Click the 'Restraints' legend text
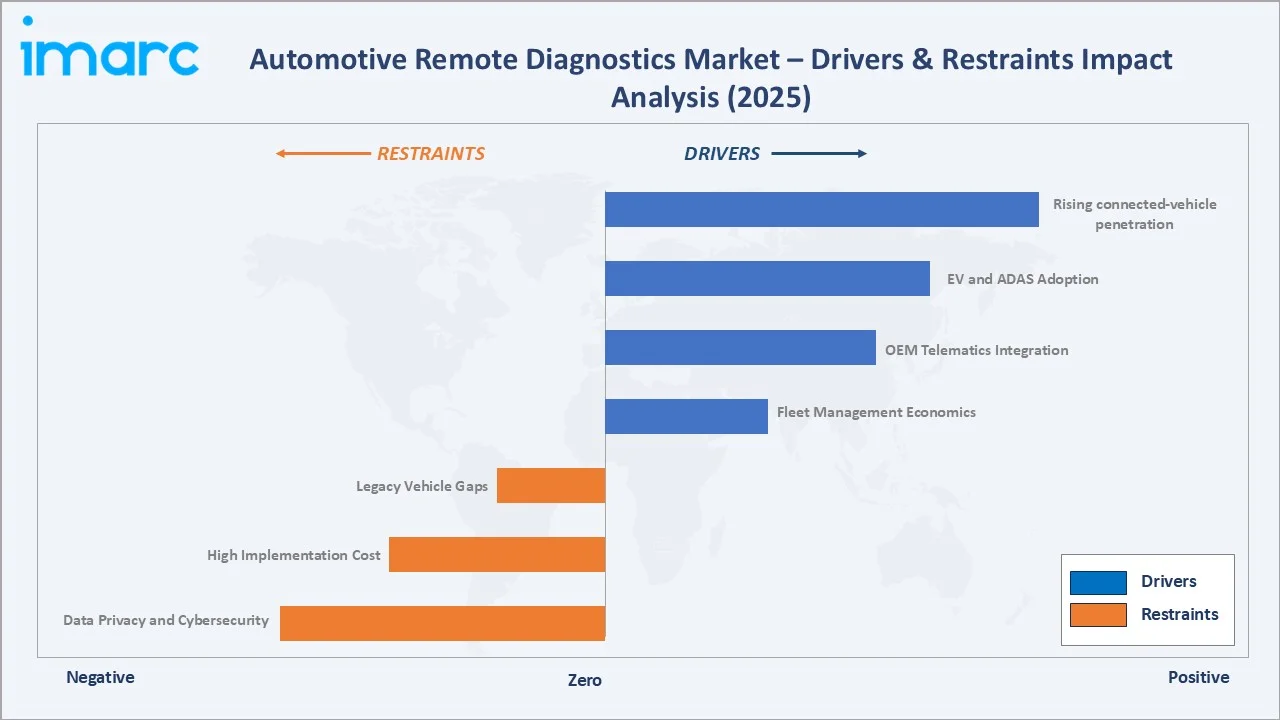 coord(1180,615)
